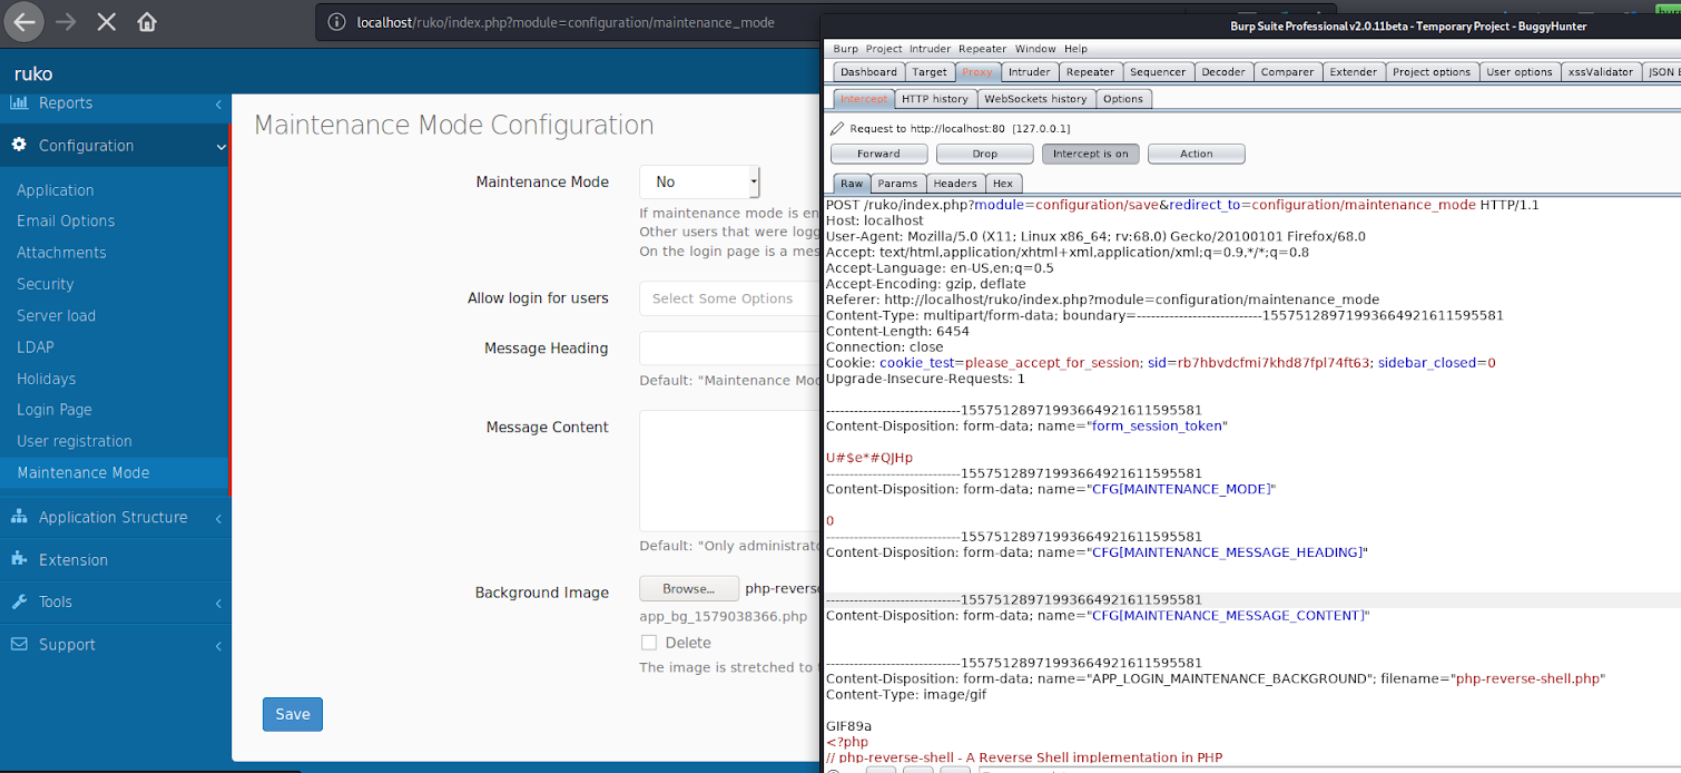This screenshot has height=773, width=1681.
Task: Expand Application Structure chevron
Action: (x=218, y=518)
